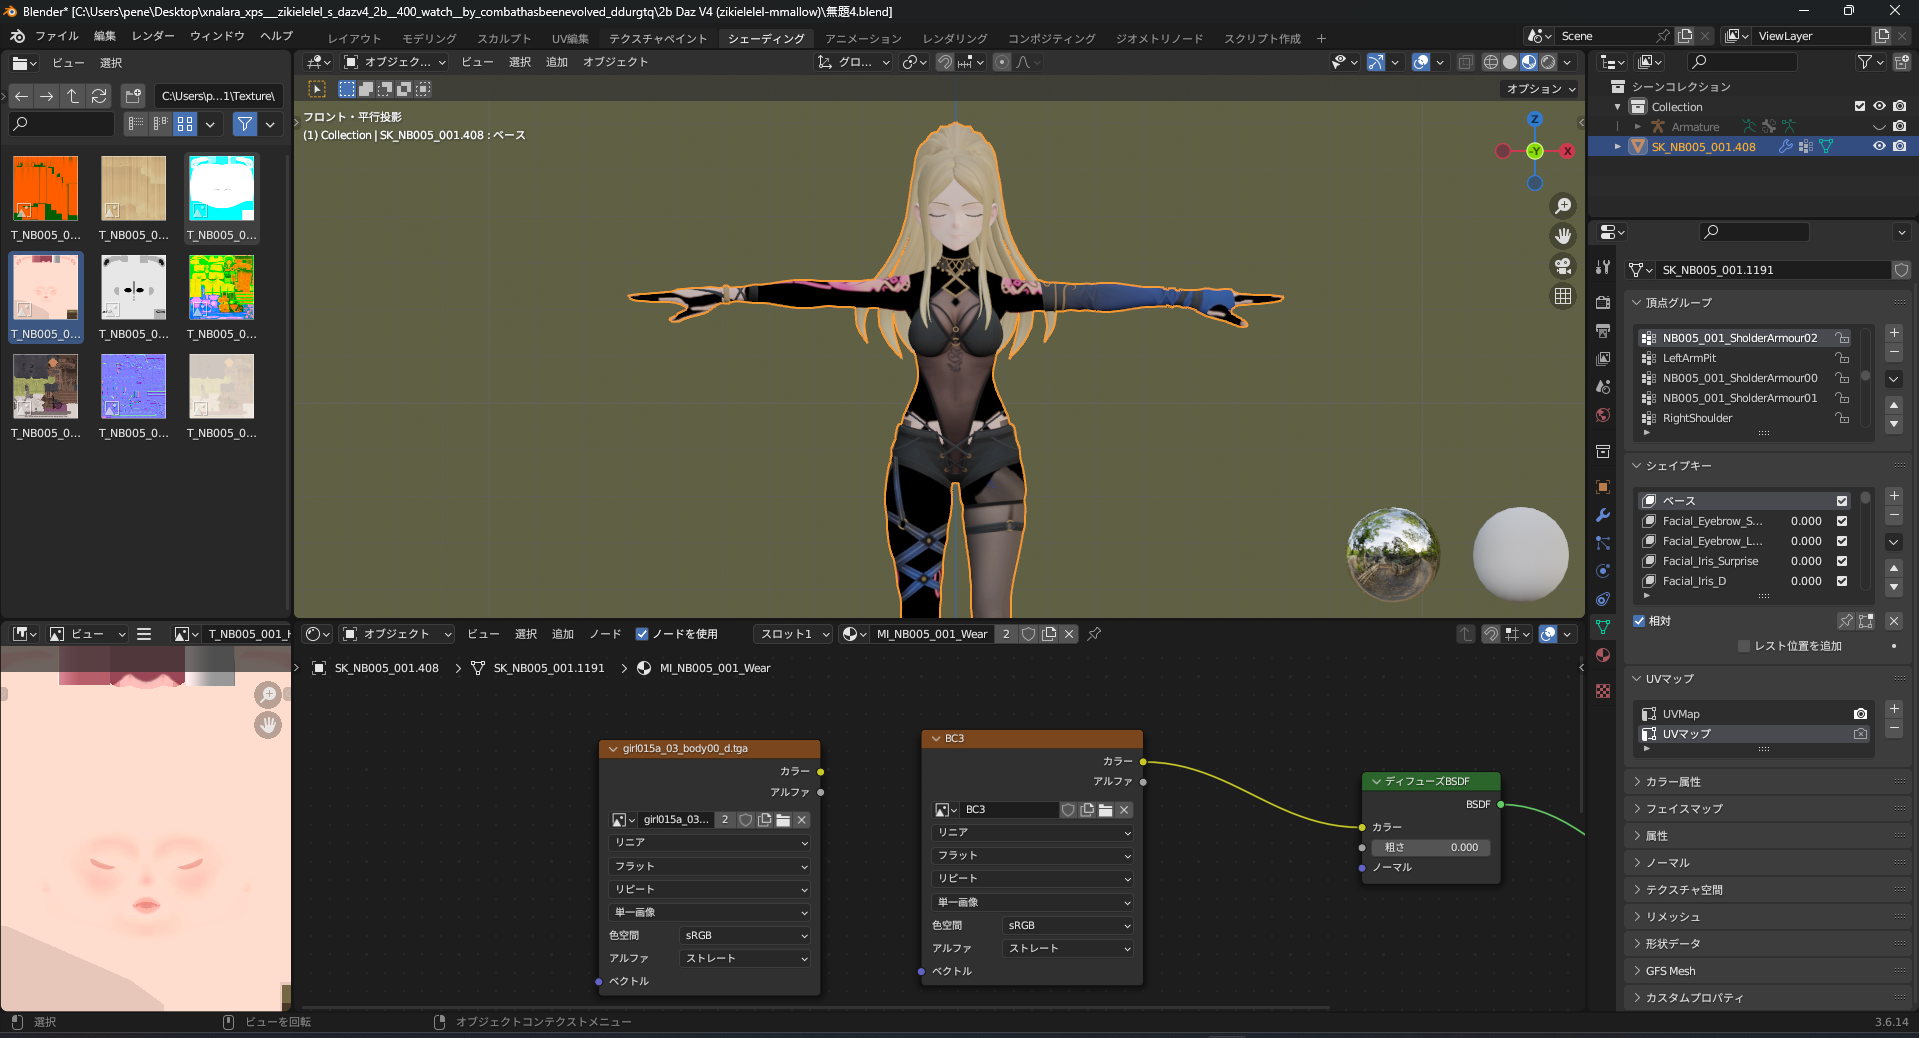Open リニア interpolation dropdown on girl015a node

tap(709, 843)
